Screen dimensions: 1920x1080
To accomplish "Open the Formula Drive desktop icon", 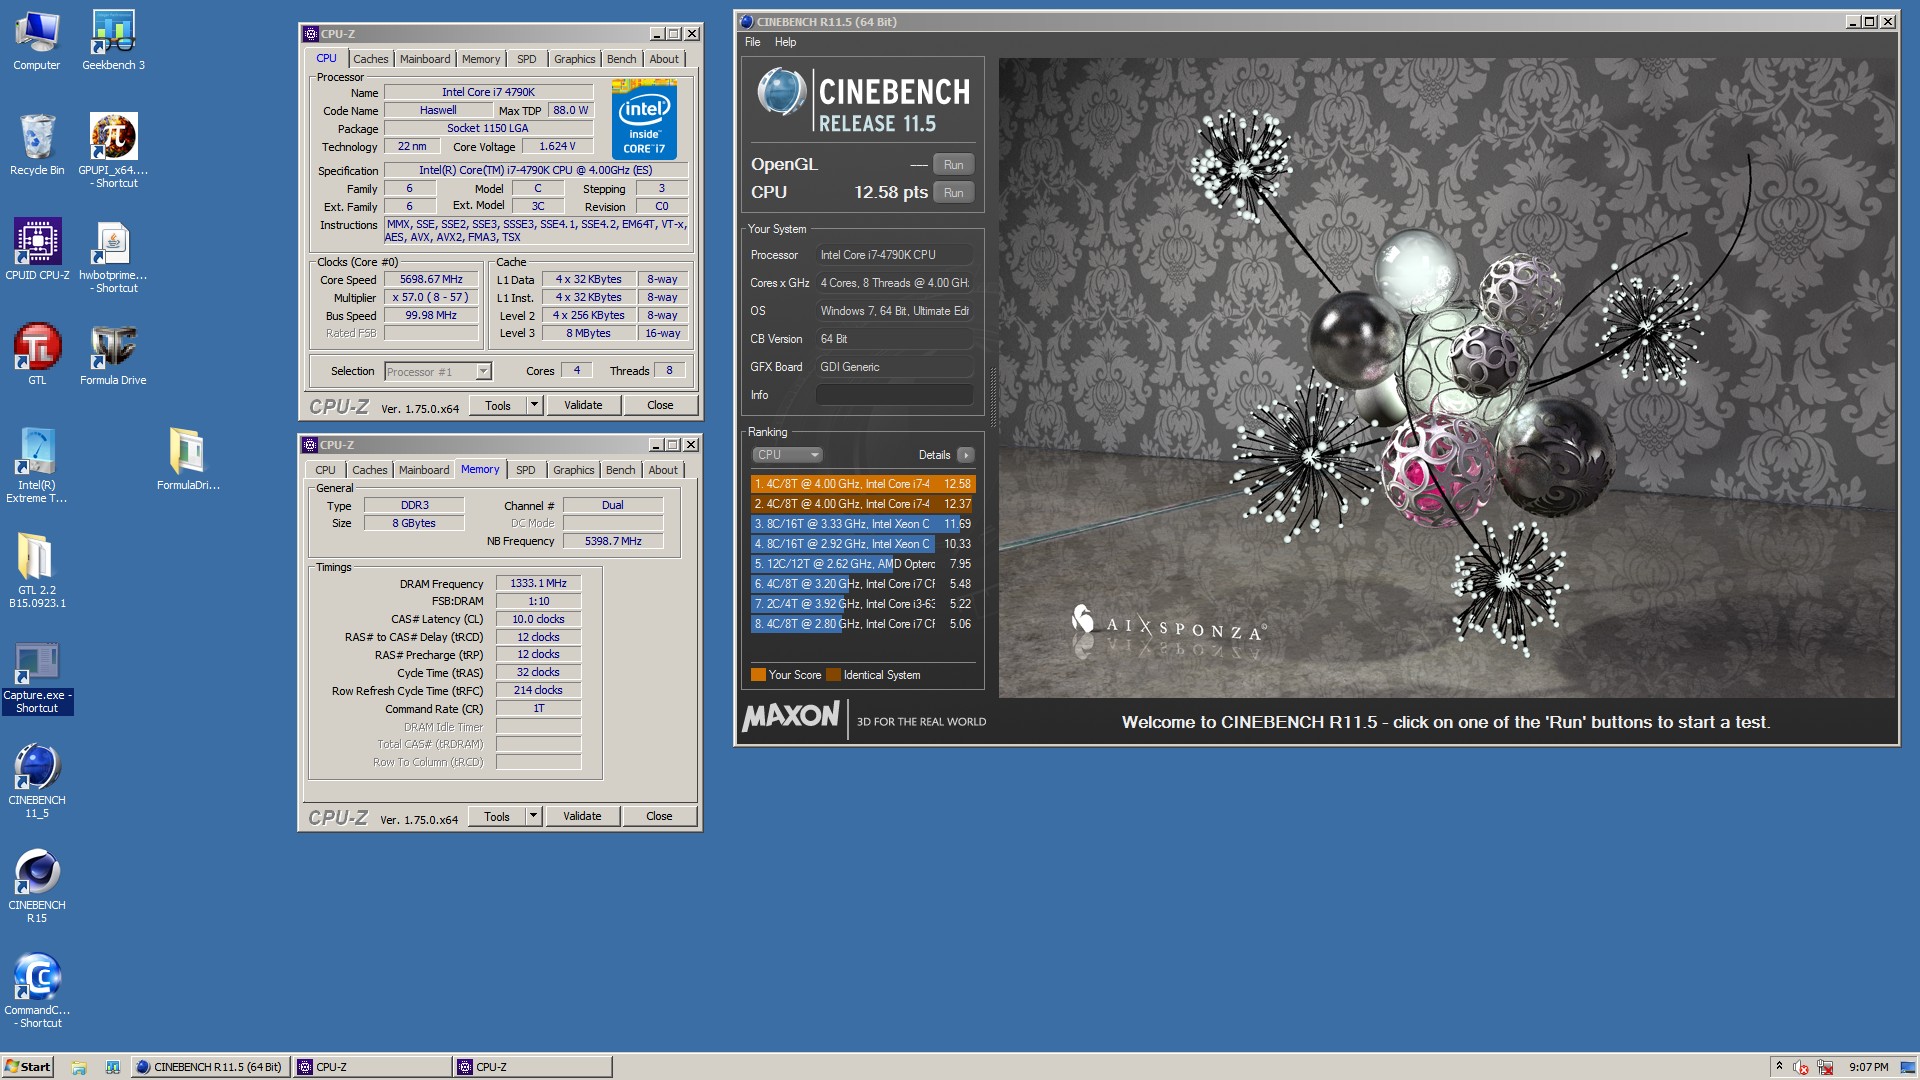I will pyautogui.click(x=113, y=355).
